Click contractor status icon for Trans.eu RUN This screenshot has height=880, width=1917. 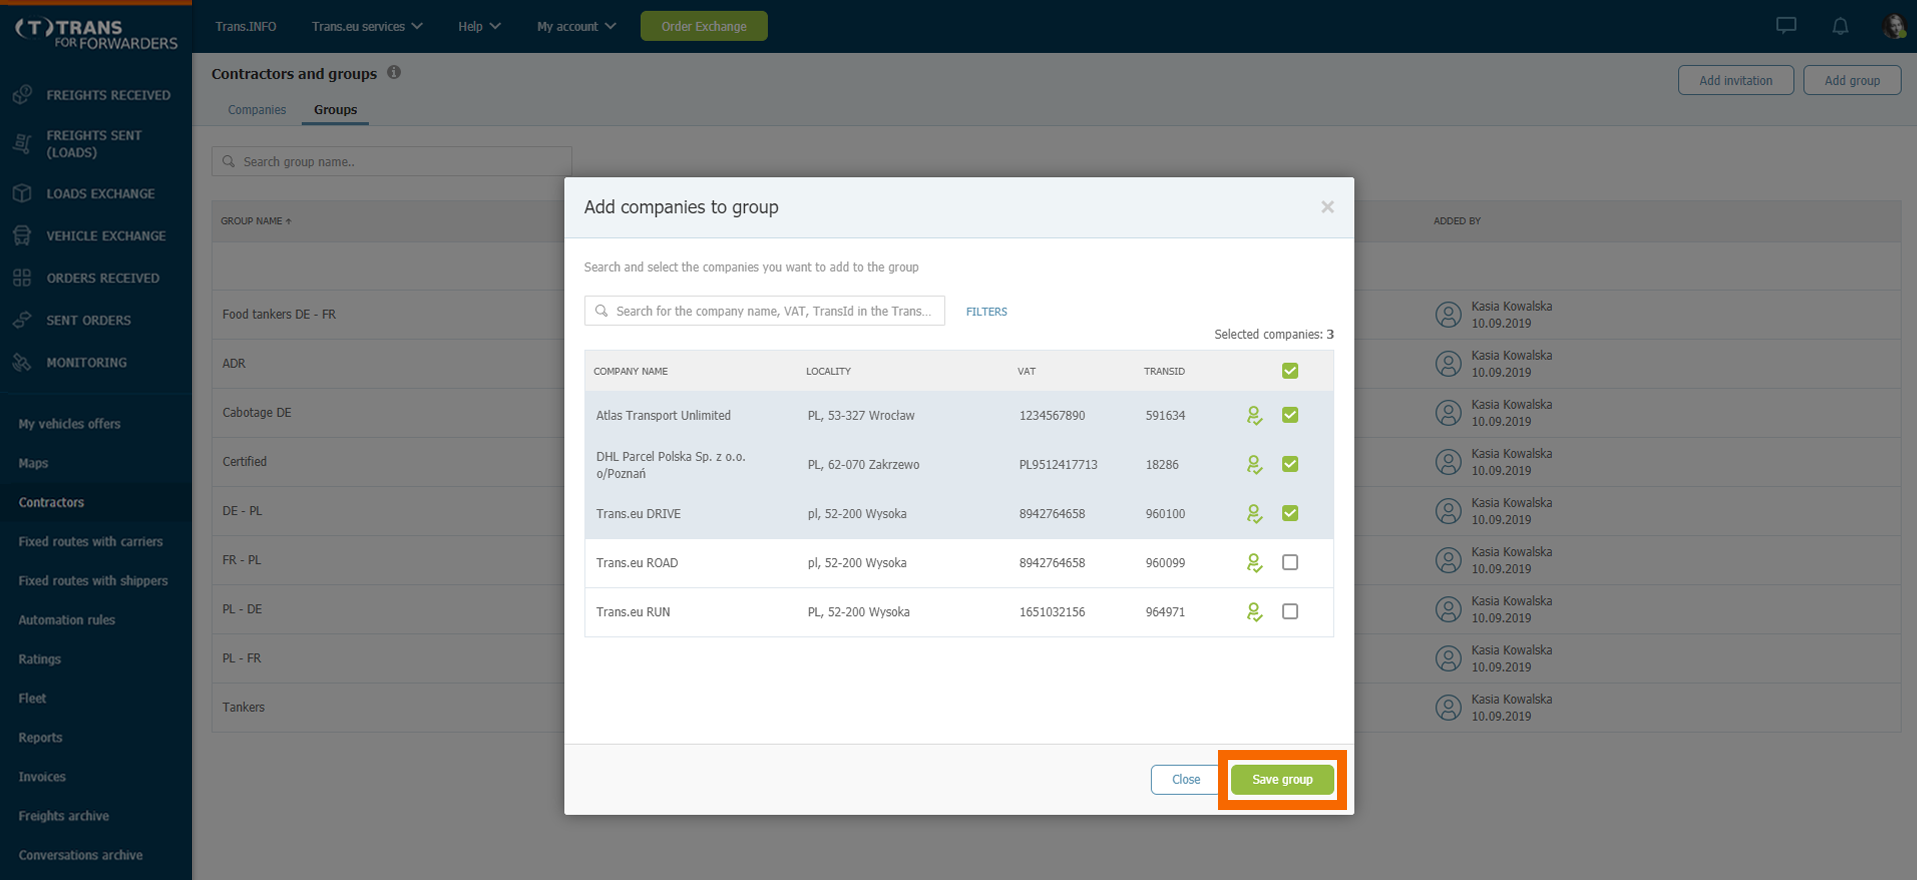(x=1254, y=612)
